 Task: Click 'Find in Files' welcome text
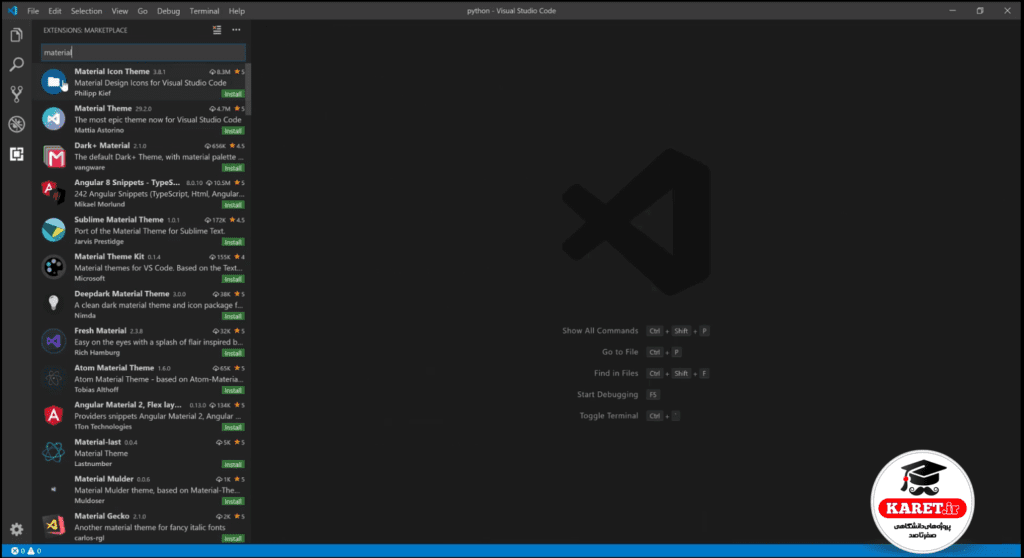point(616,373)
